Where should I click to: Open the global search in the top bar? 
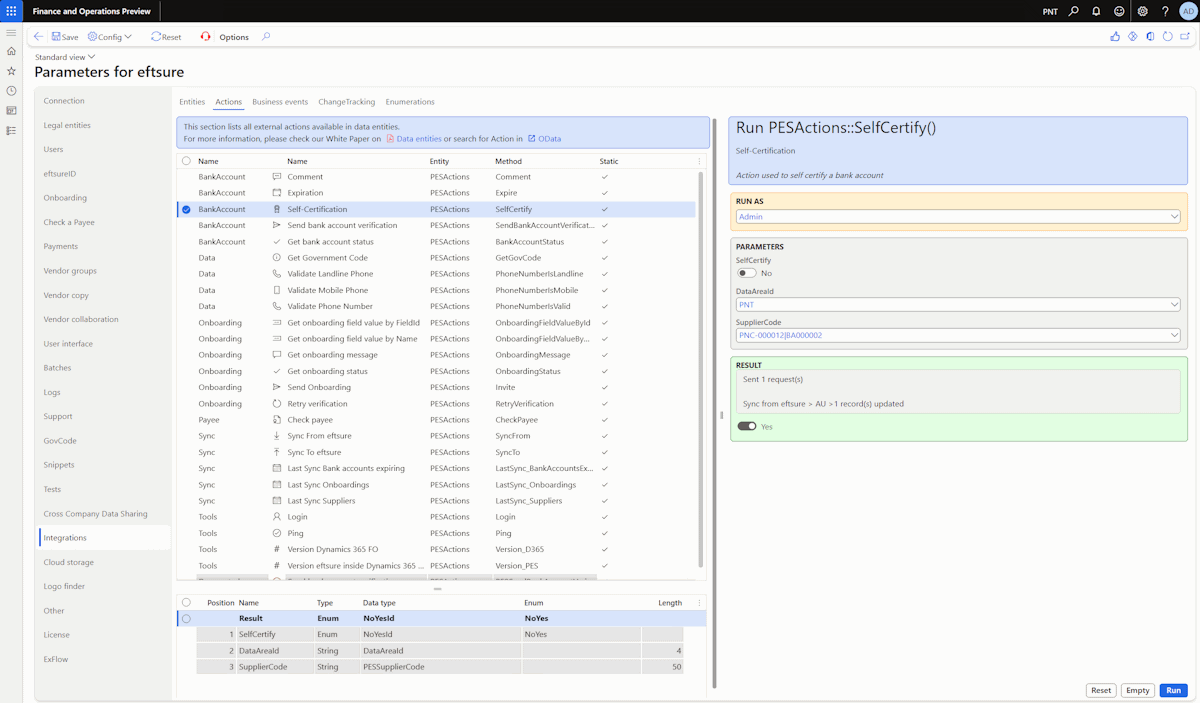(x=1074, y=11)
